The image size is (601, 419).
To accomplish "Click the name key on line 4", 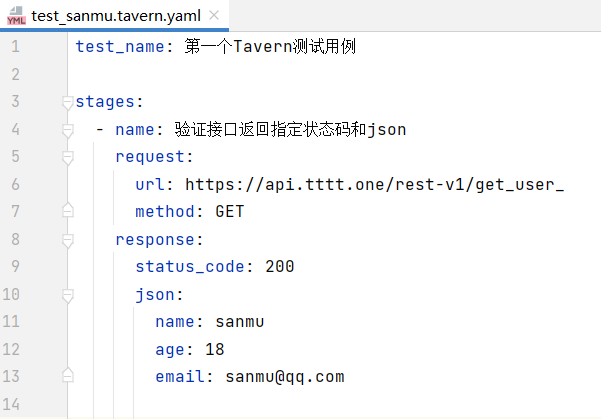I will pos(135,130).
